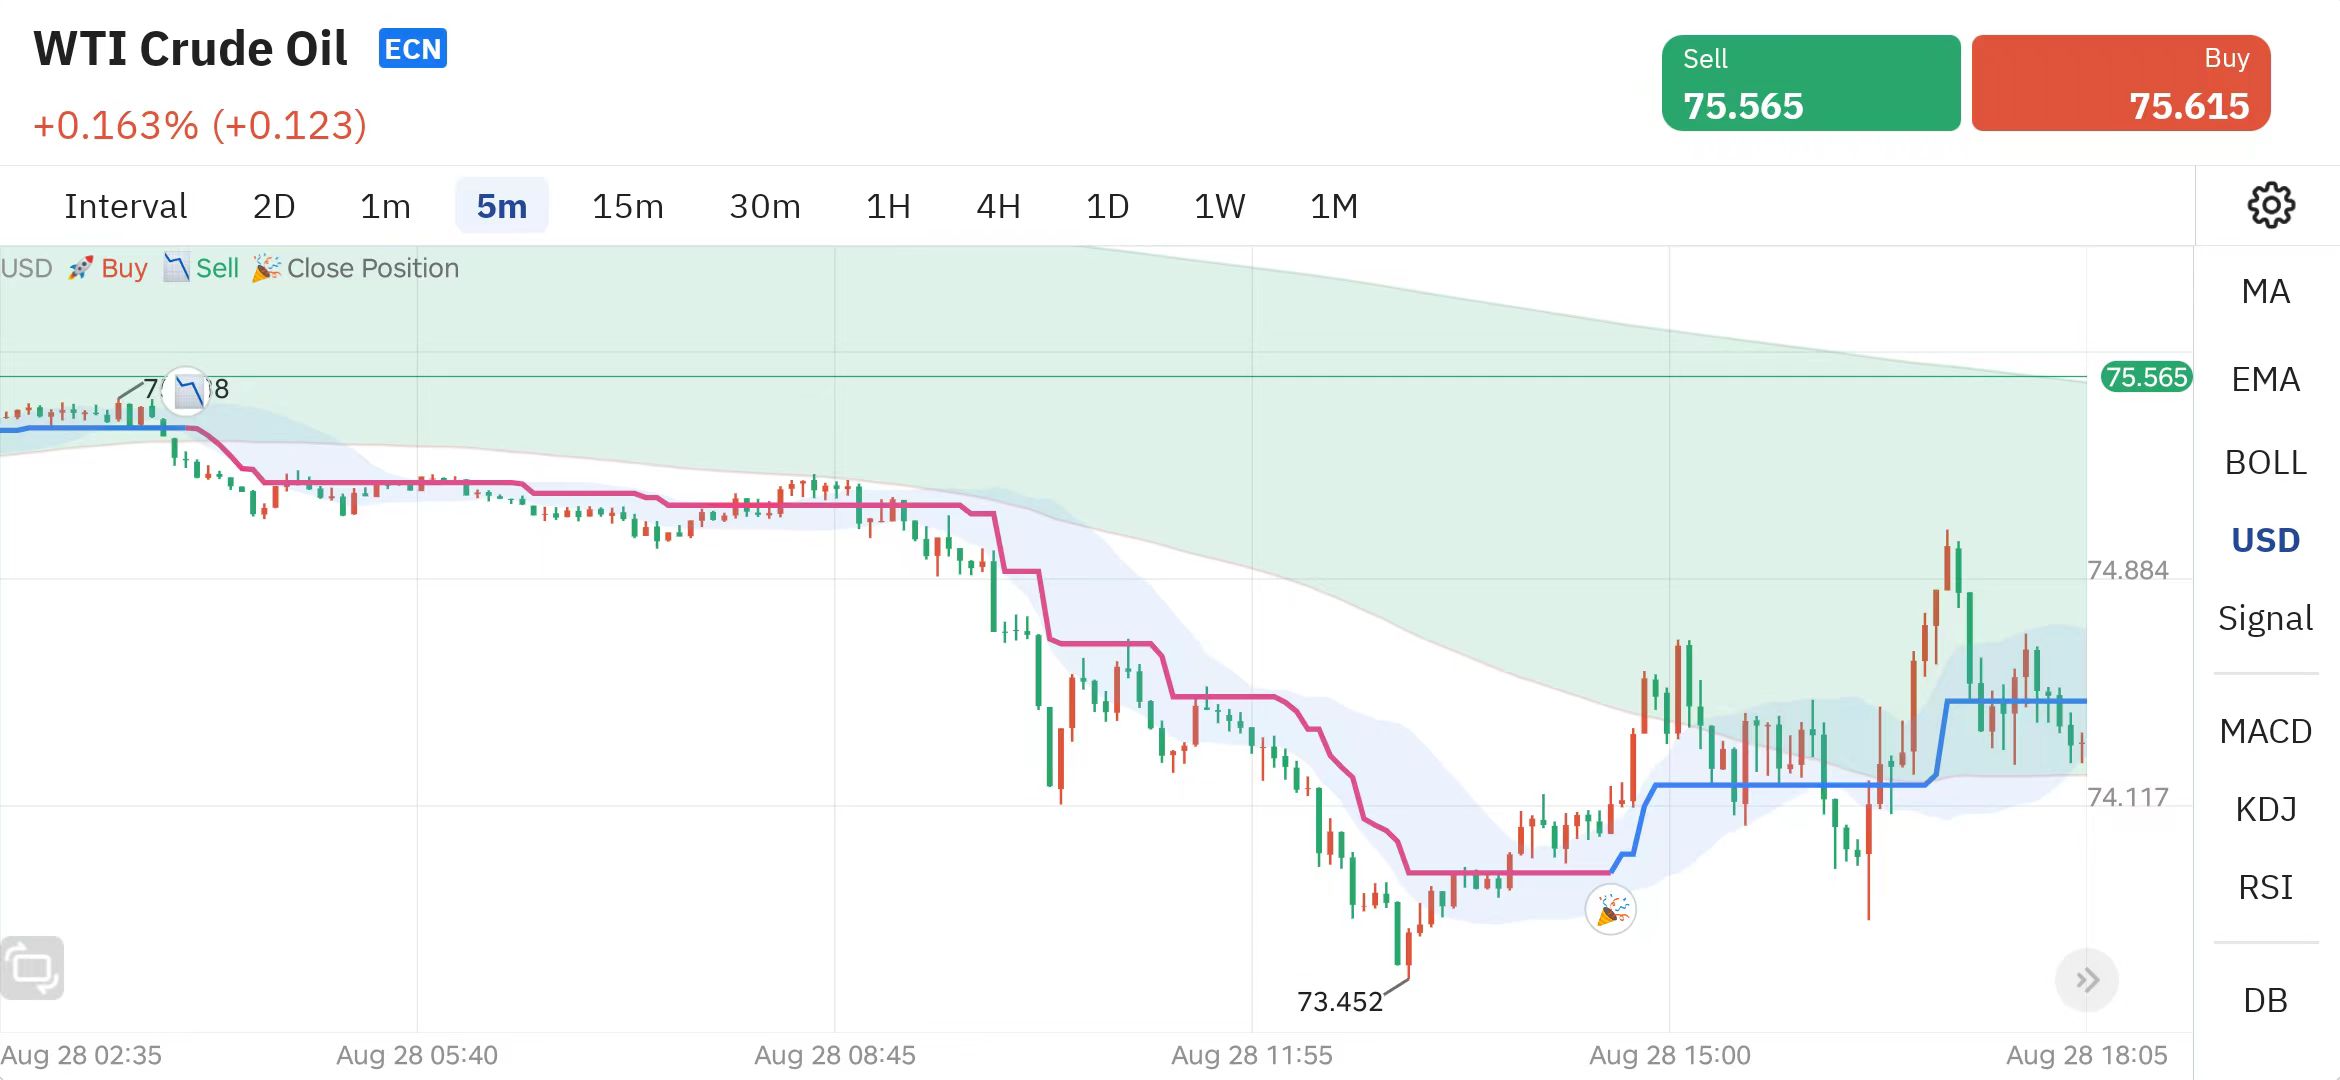This screenshot has width=2340, height=1080.
Task: Switch to the 1H interval
Action: (887, 206)
